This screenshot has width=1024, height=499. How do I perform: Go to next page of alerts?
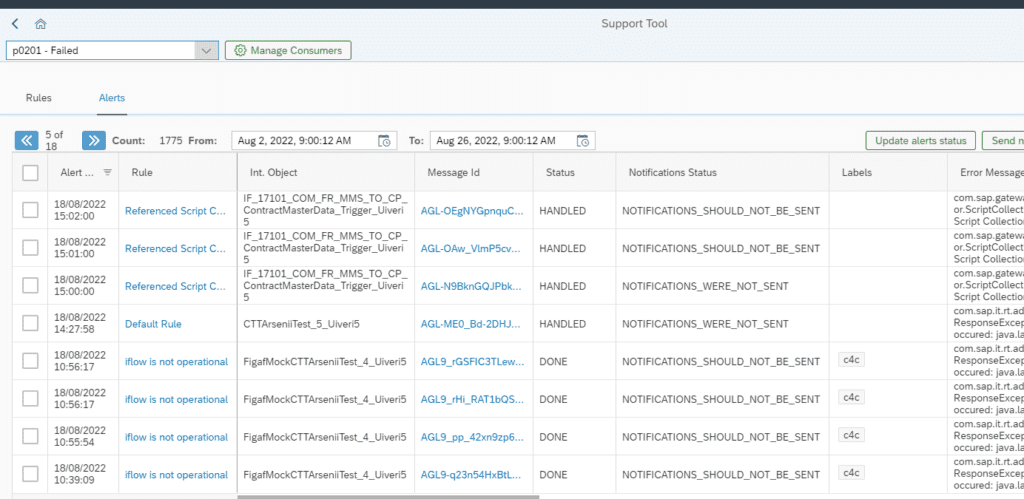point(94,140)
